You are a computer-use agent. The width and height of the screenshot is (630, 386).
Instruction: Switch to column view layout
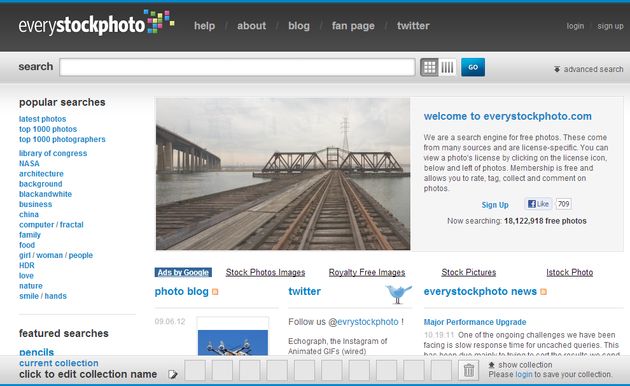[x=447, y=67]
